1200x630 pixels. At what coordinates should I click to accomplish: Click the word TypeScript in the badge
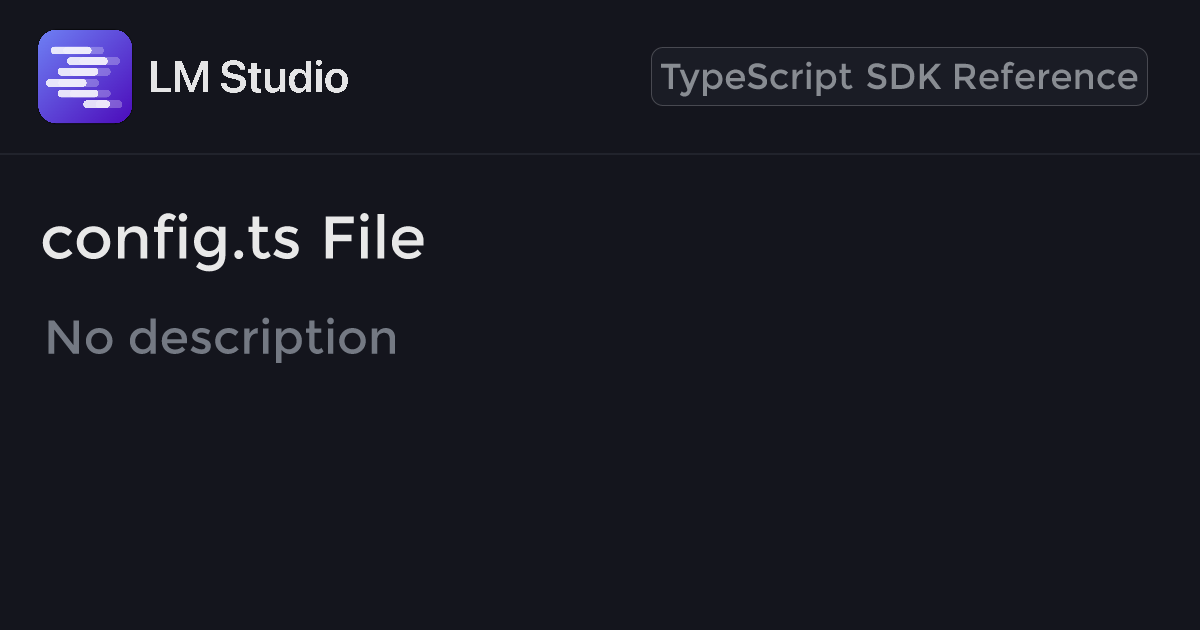pyautogui.click(x=757, y=77)
